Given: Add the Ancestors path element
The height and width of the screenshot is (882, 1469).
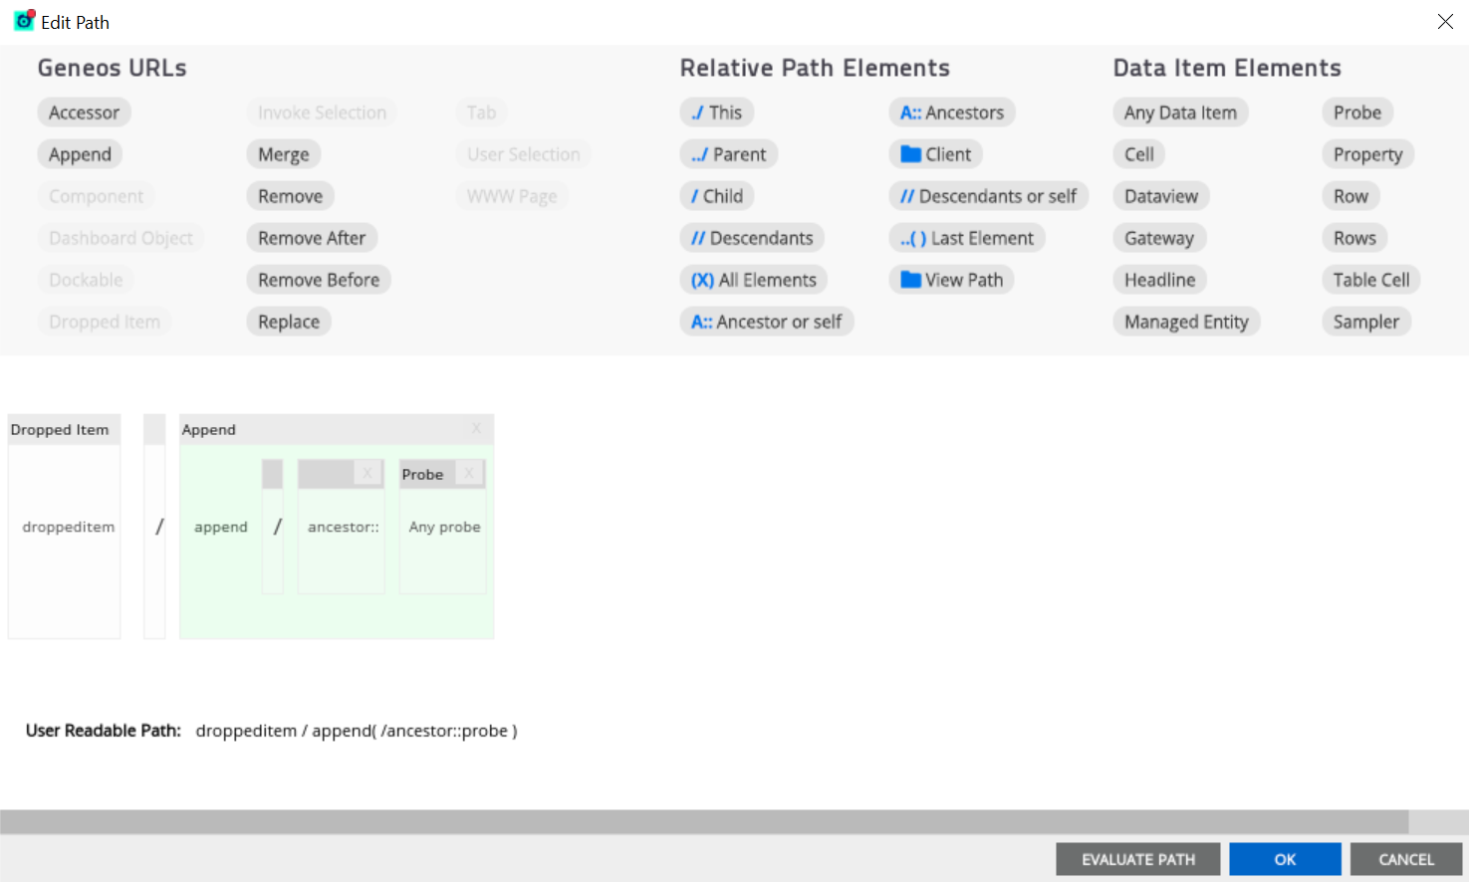Looking at the screenshot, I should coord(951,113).
